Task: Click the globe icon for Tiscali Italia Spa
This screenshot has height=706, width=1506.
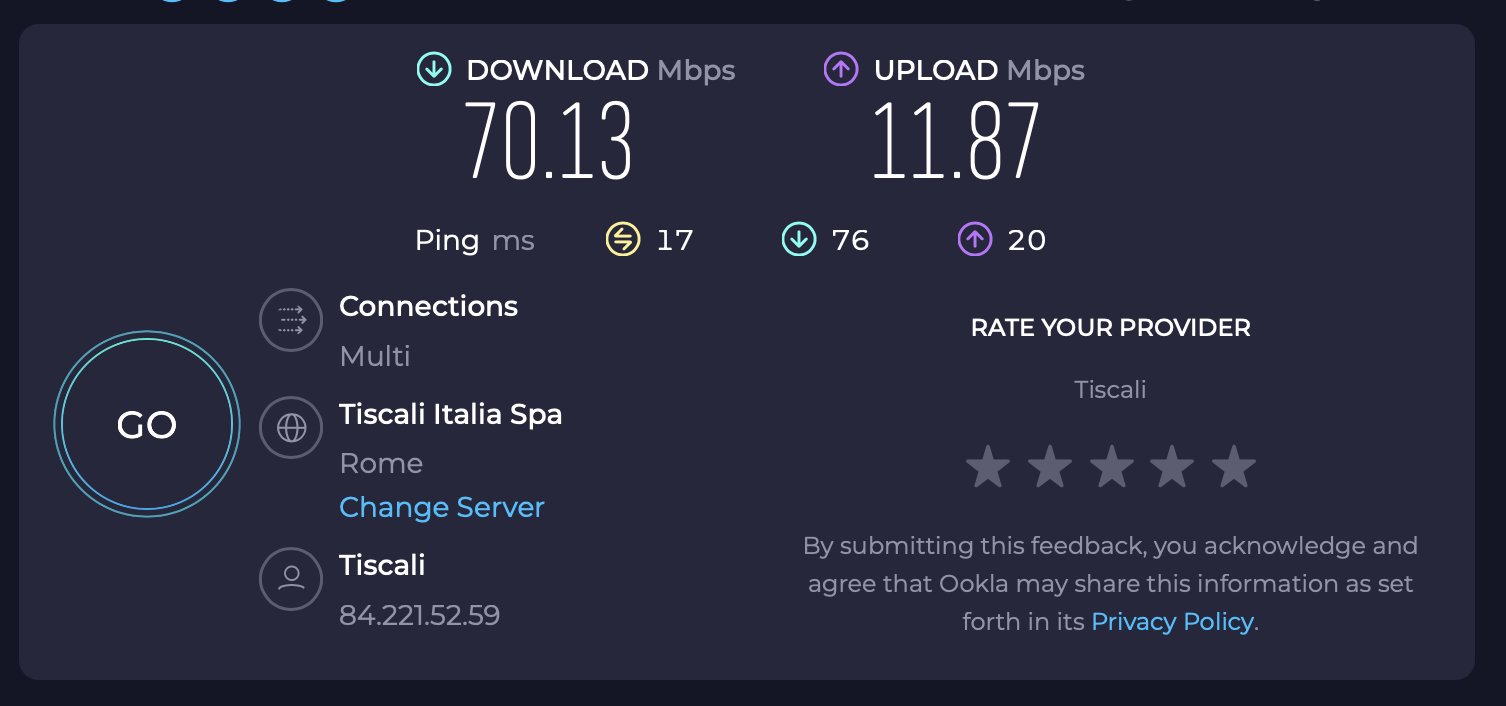Action: (291, 428)
